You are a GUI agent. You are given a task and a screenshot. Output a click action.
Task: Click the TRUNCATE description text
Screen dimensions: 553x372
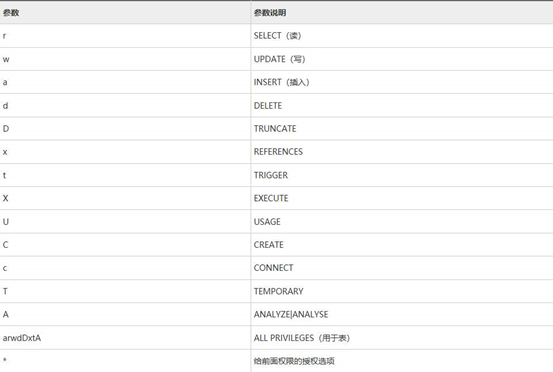click(x=275, y=129)
